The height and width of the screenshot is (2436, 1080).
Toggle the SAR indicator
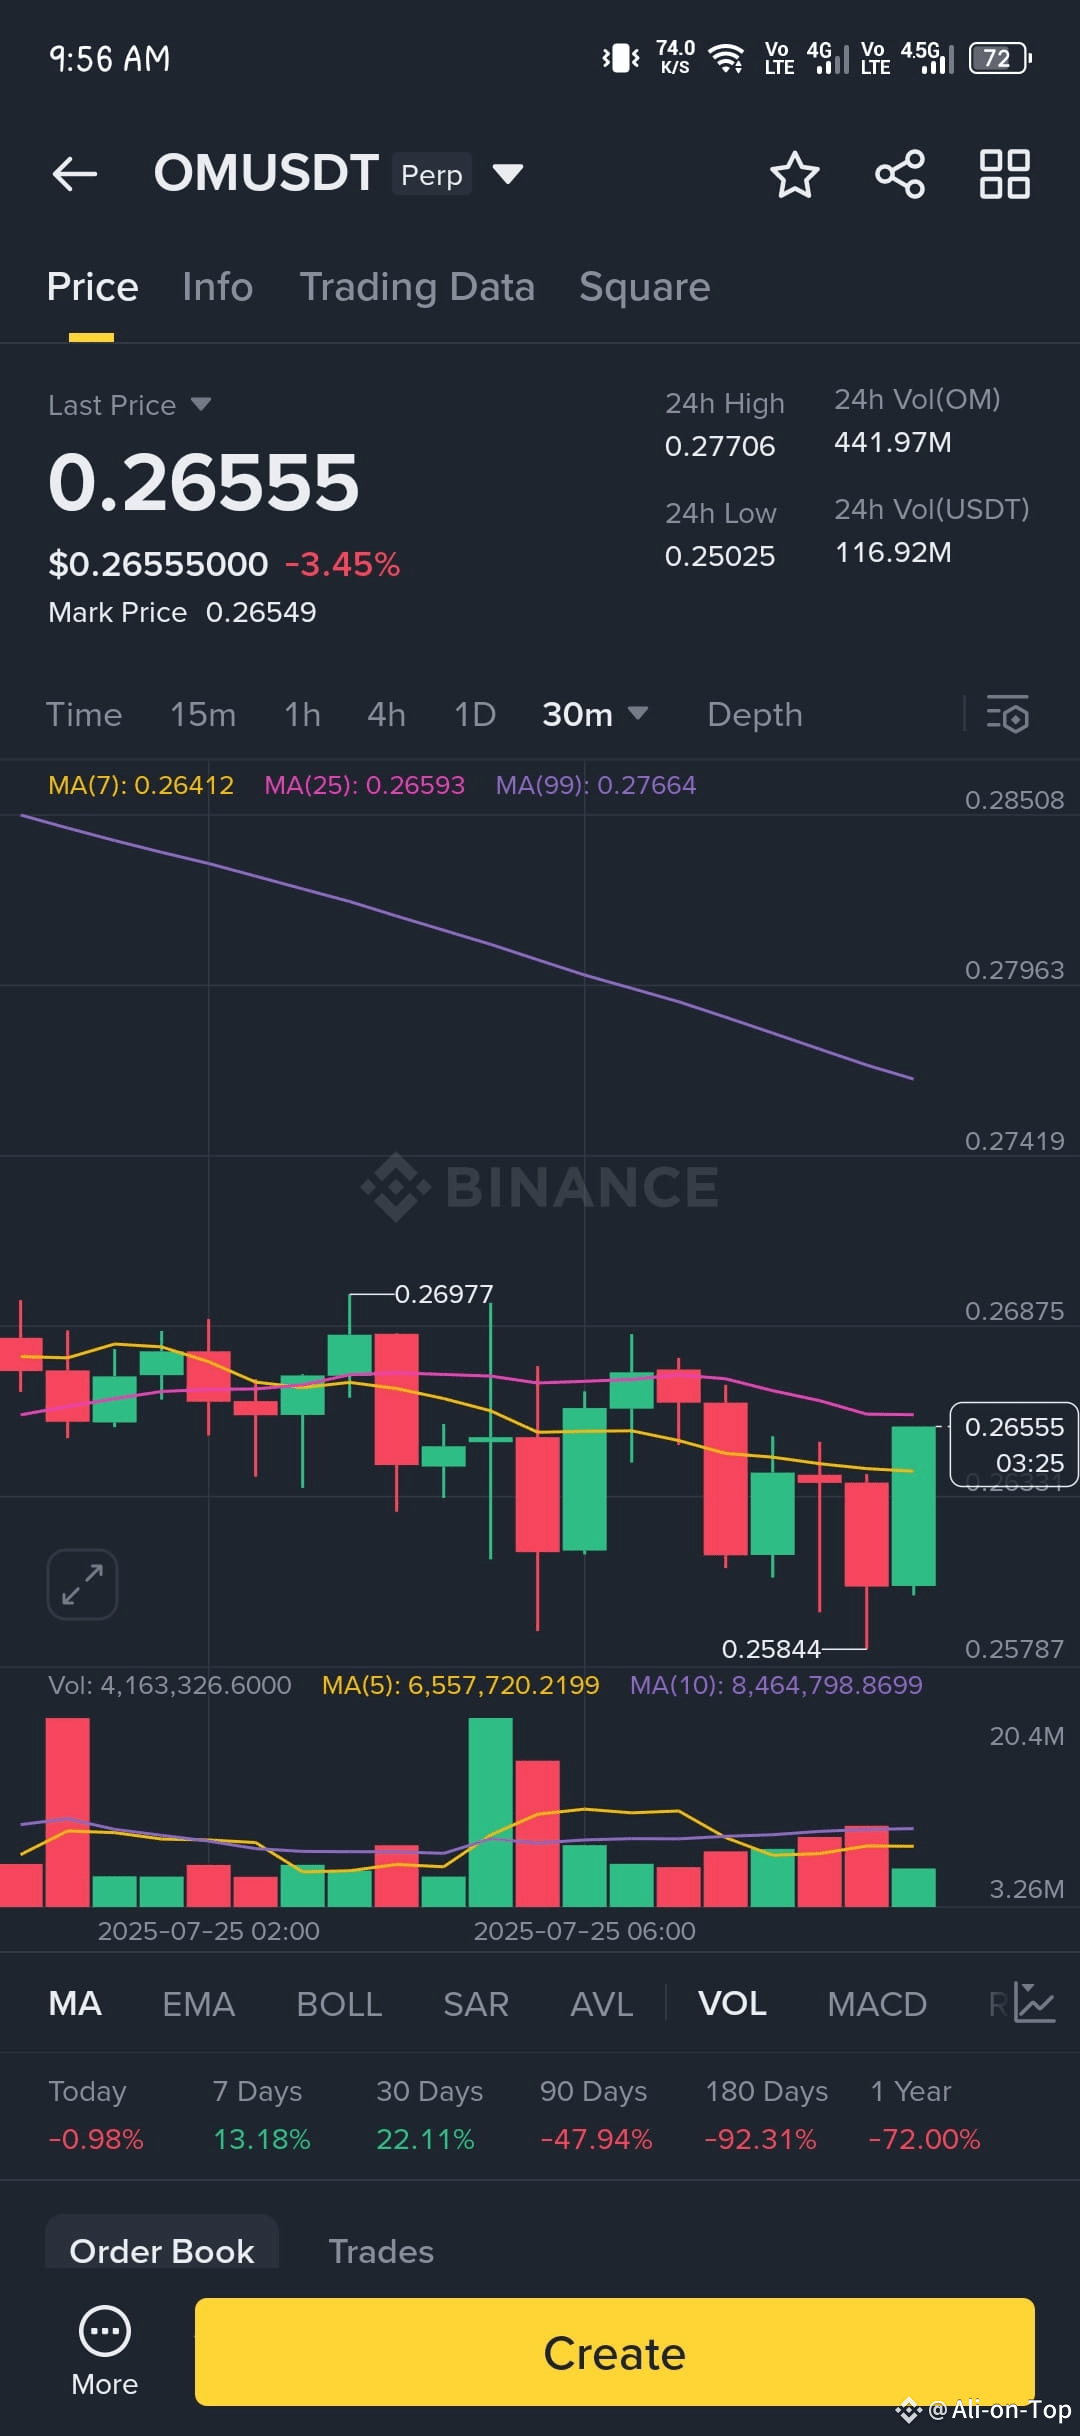tap(476, 2004)
